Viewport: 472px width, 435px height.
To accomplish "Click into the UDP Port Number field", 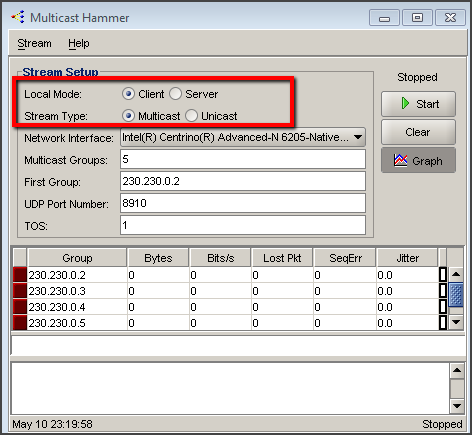I will tap(243, 203).
